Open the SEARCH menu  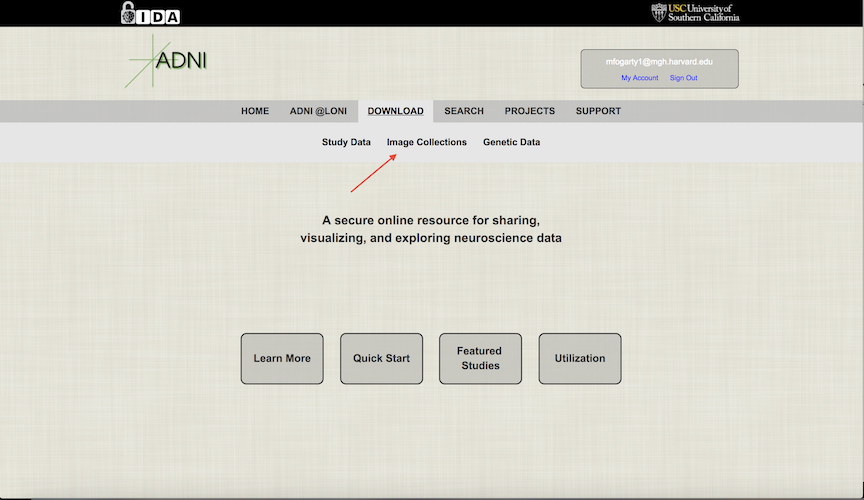(464, 111)
